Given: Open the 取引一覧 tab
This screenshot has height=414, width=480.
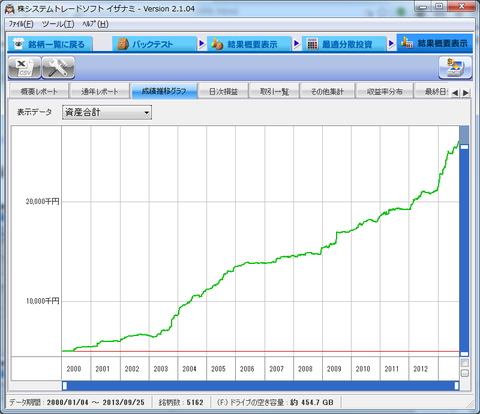Looking at the screenshot, I should [x=274, y=91].
